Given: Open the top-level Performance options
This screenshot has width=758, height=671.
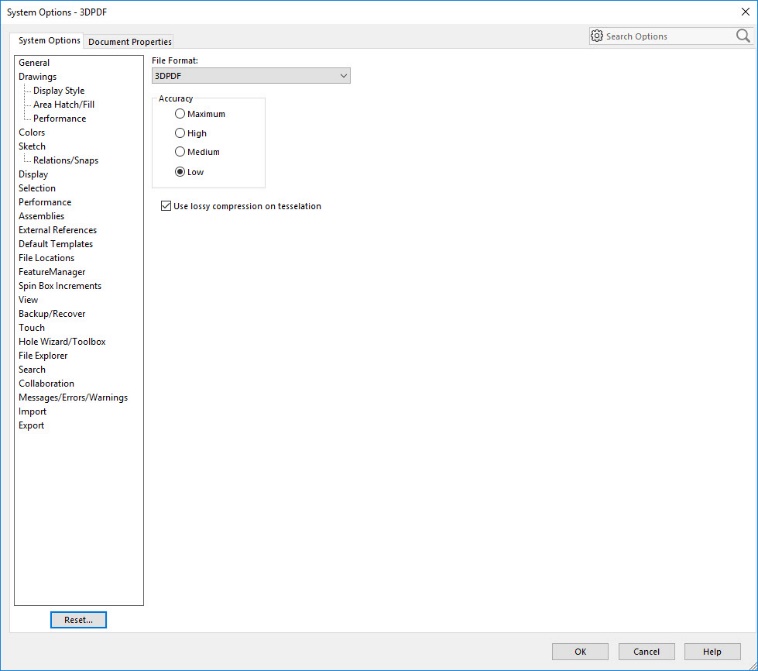Looking at the screenshot, I should [x=44, y=203].
